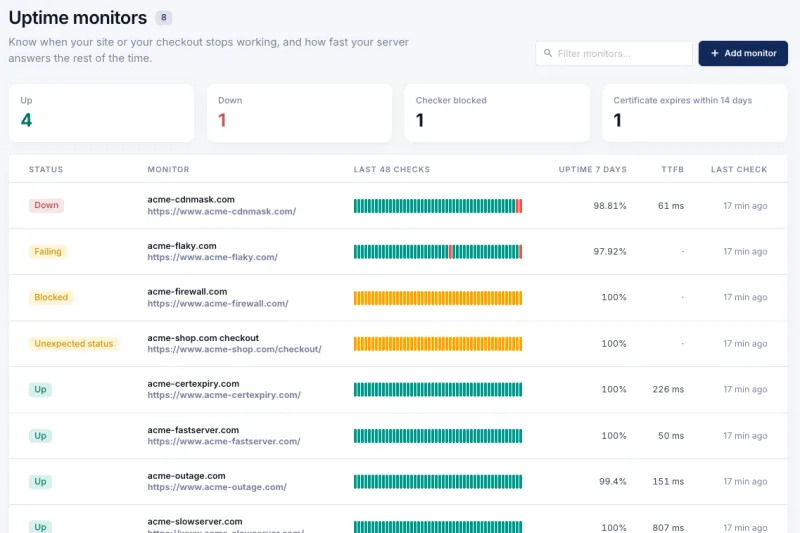800x533 pixels.
Task: Click the 98.81% uptime value
Action: pos(610,206)
